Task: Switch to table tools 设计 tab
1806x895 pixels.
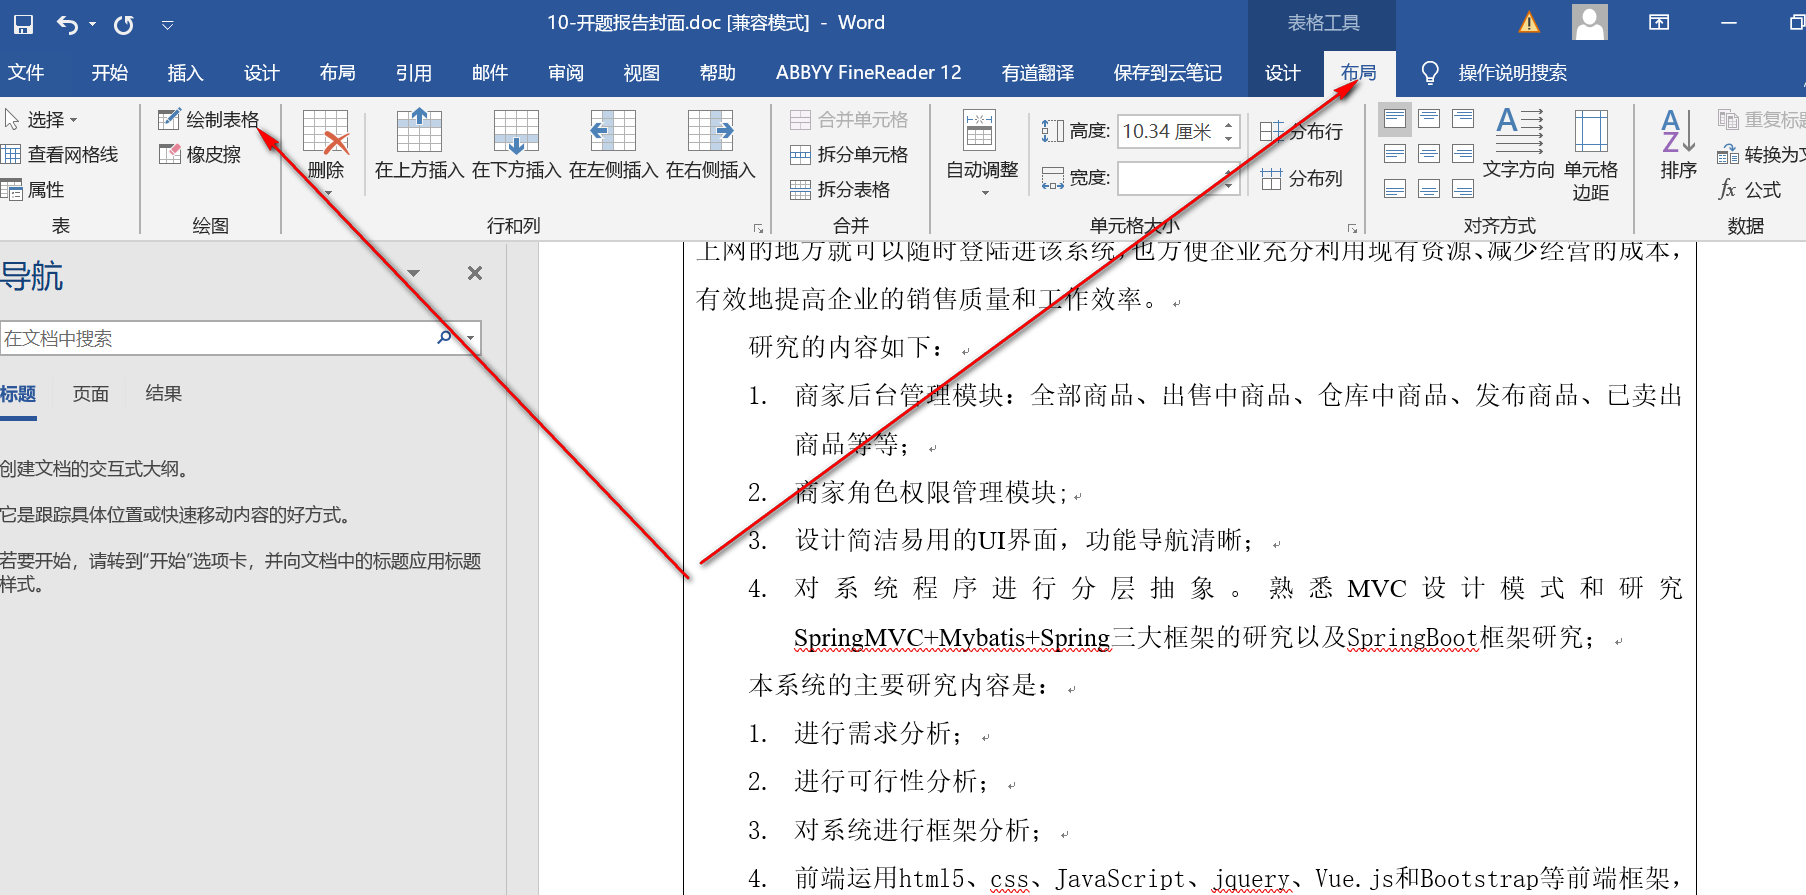Action: pos(1283,73)
